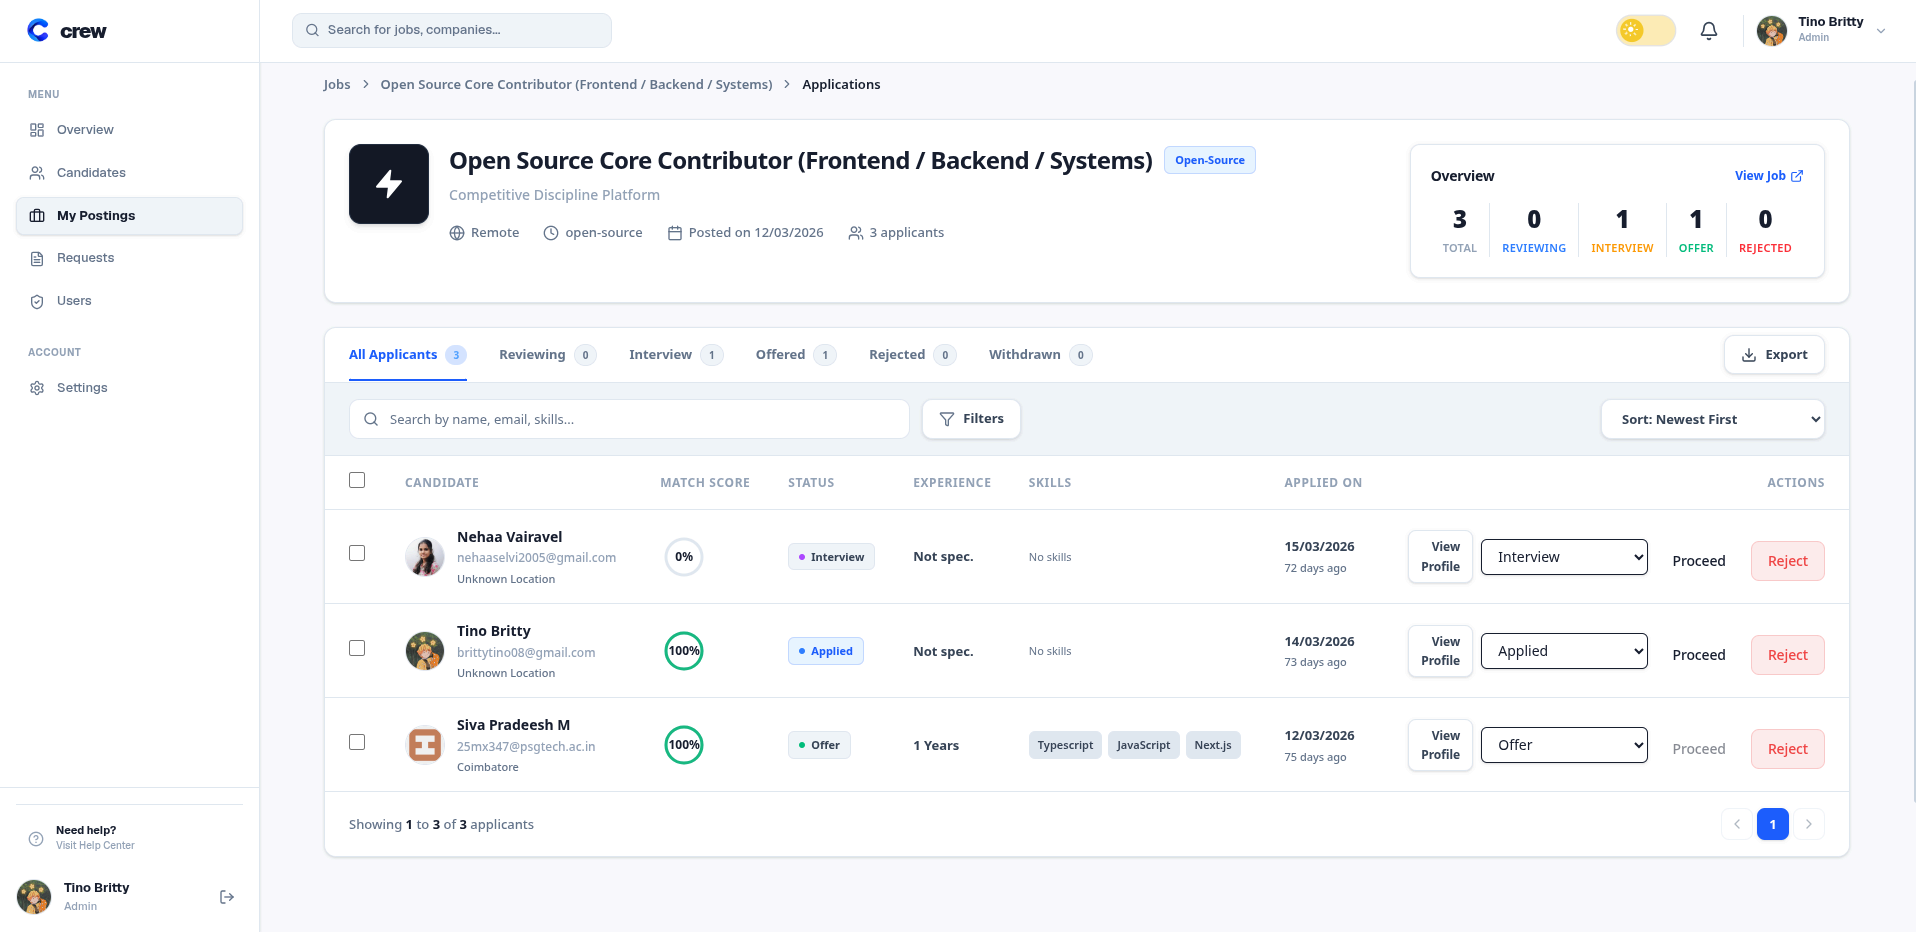Click Proceed for Tino Britty row
Screen dimensions: 1916x932
pos(1699,655)
